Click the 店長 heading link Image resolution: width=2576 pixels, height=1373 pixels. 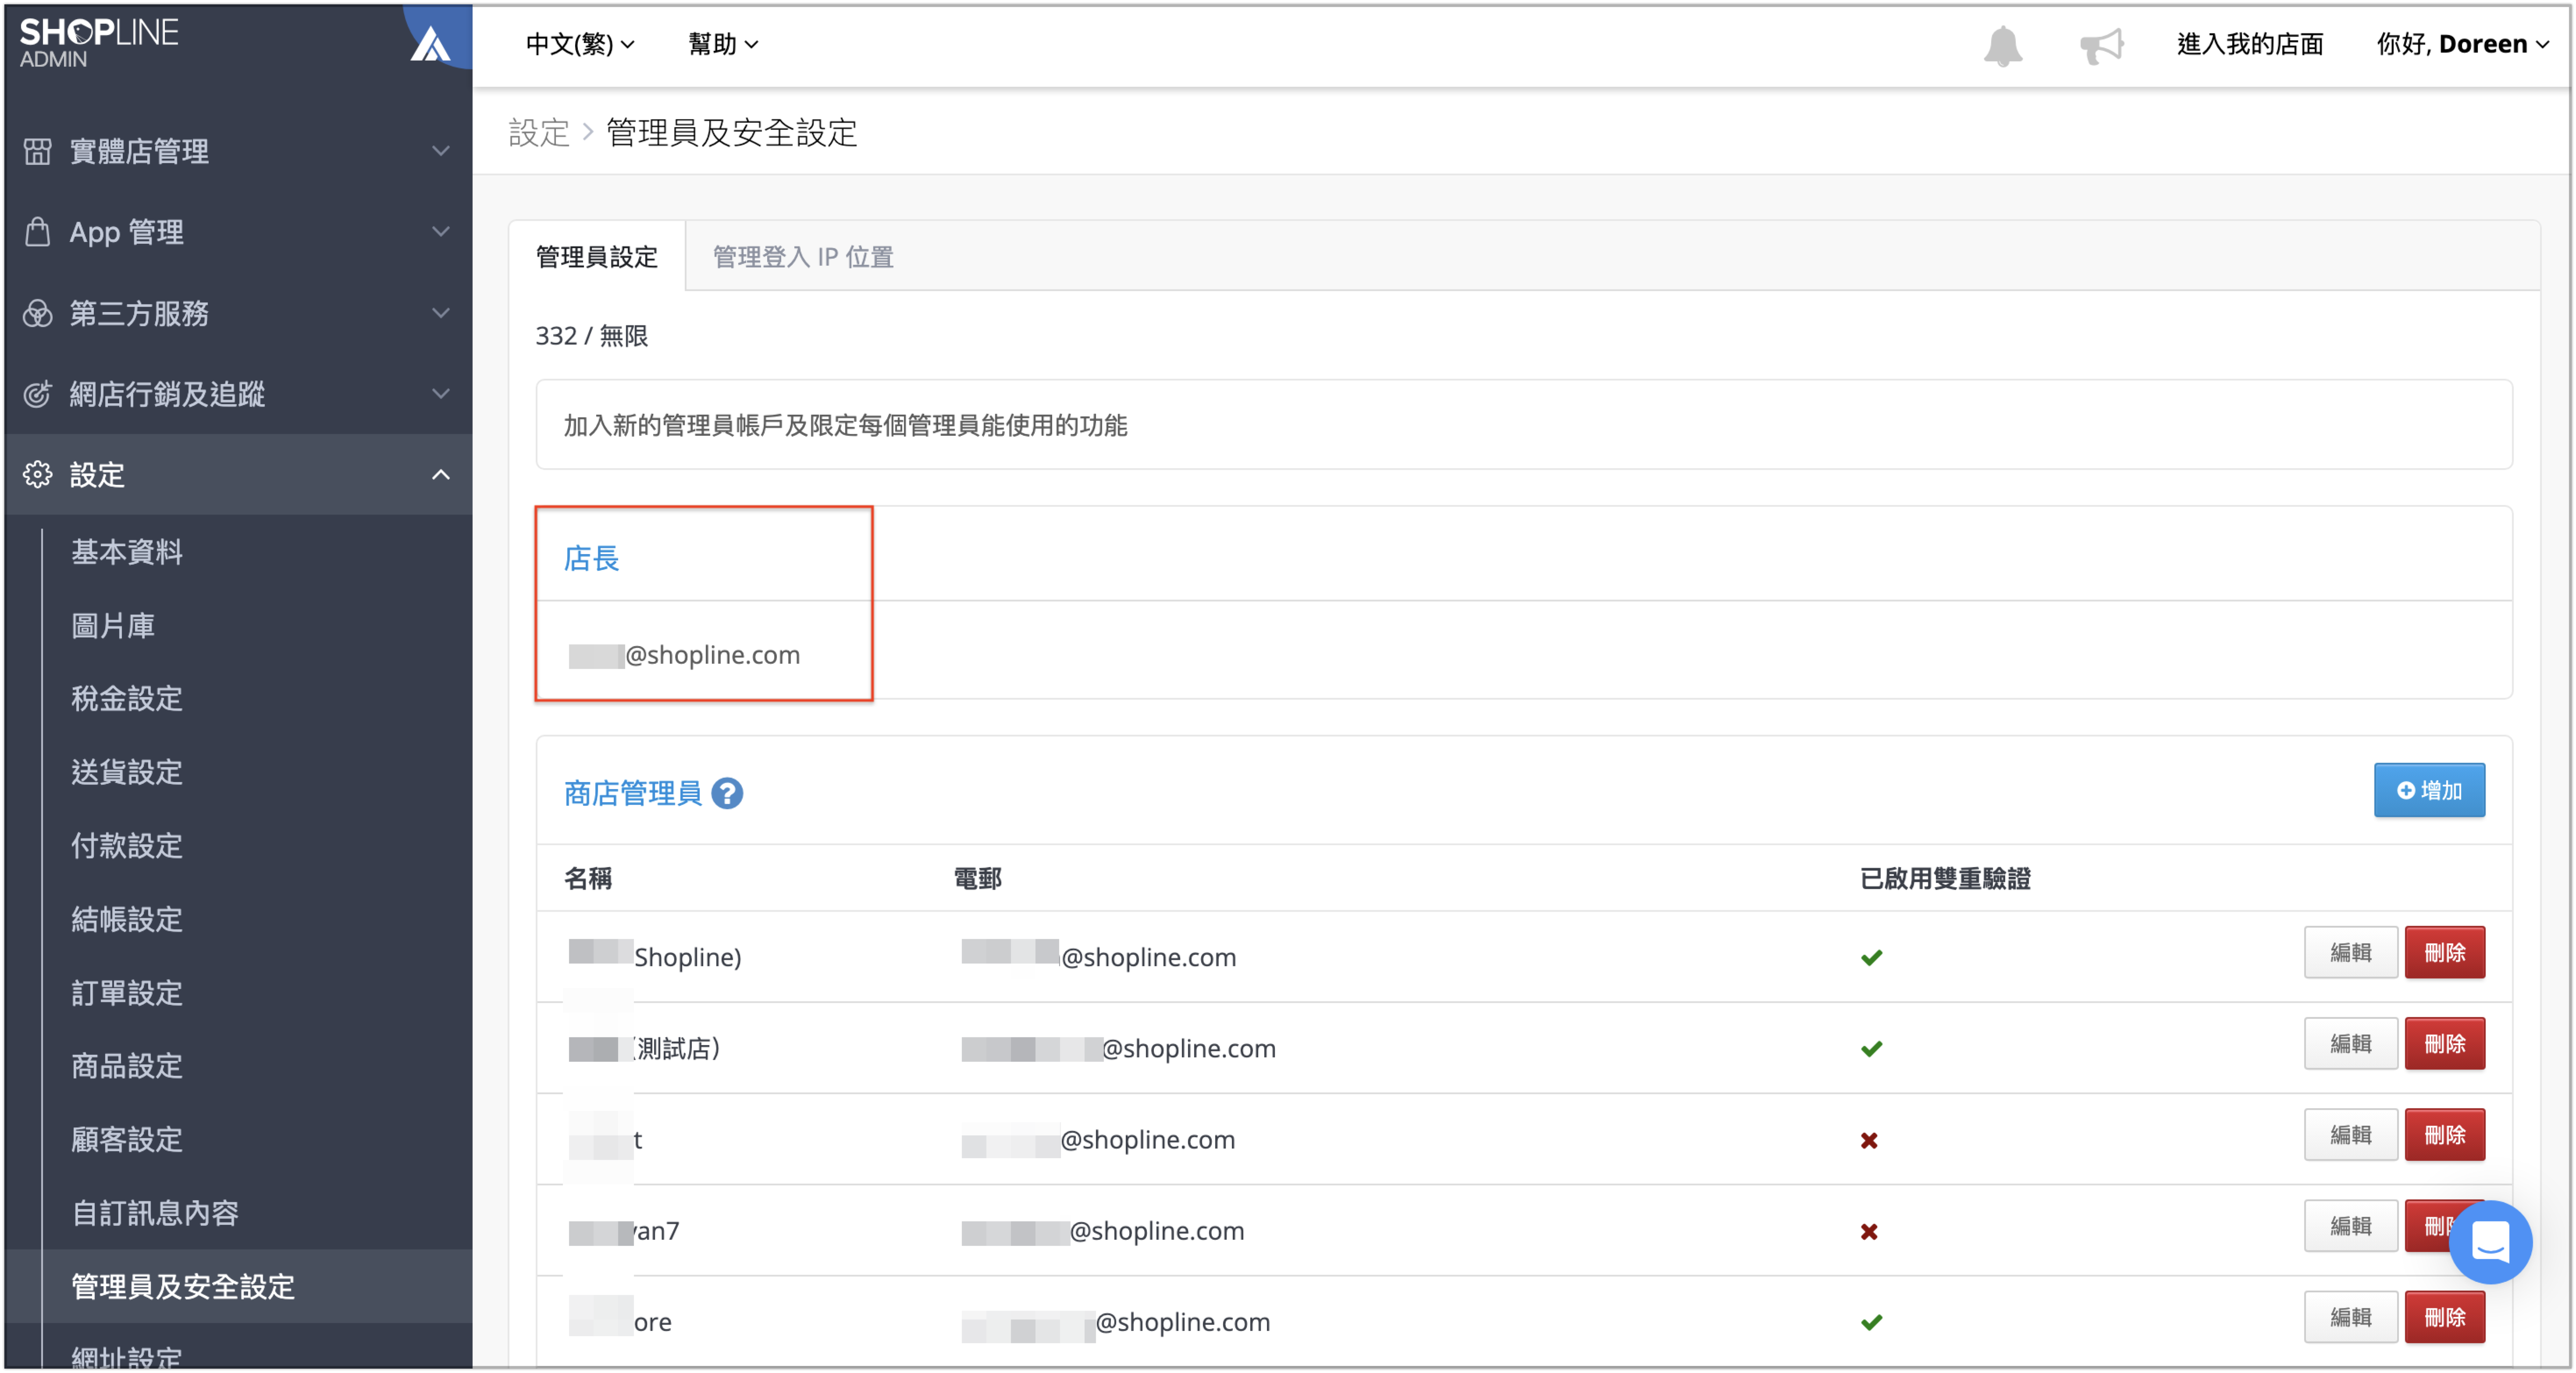tap(591, 558)
